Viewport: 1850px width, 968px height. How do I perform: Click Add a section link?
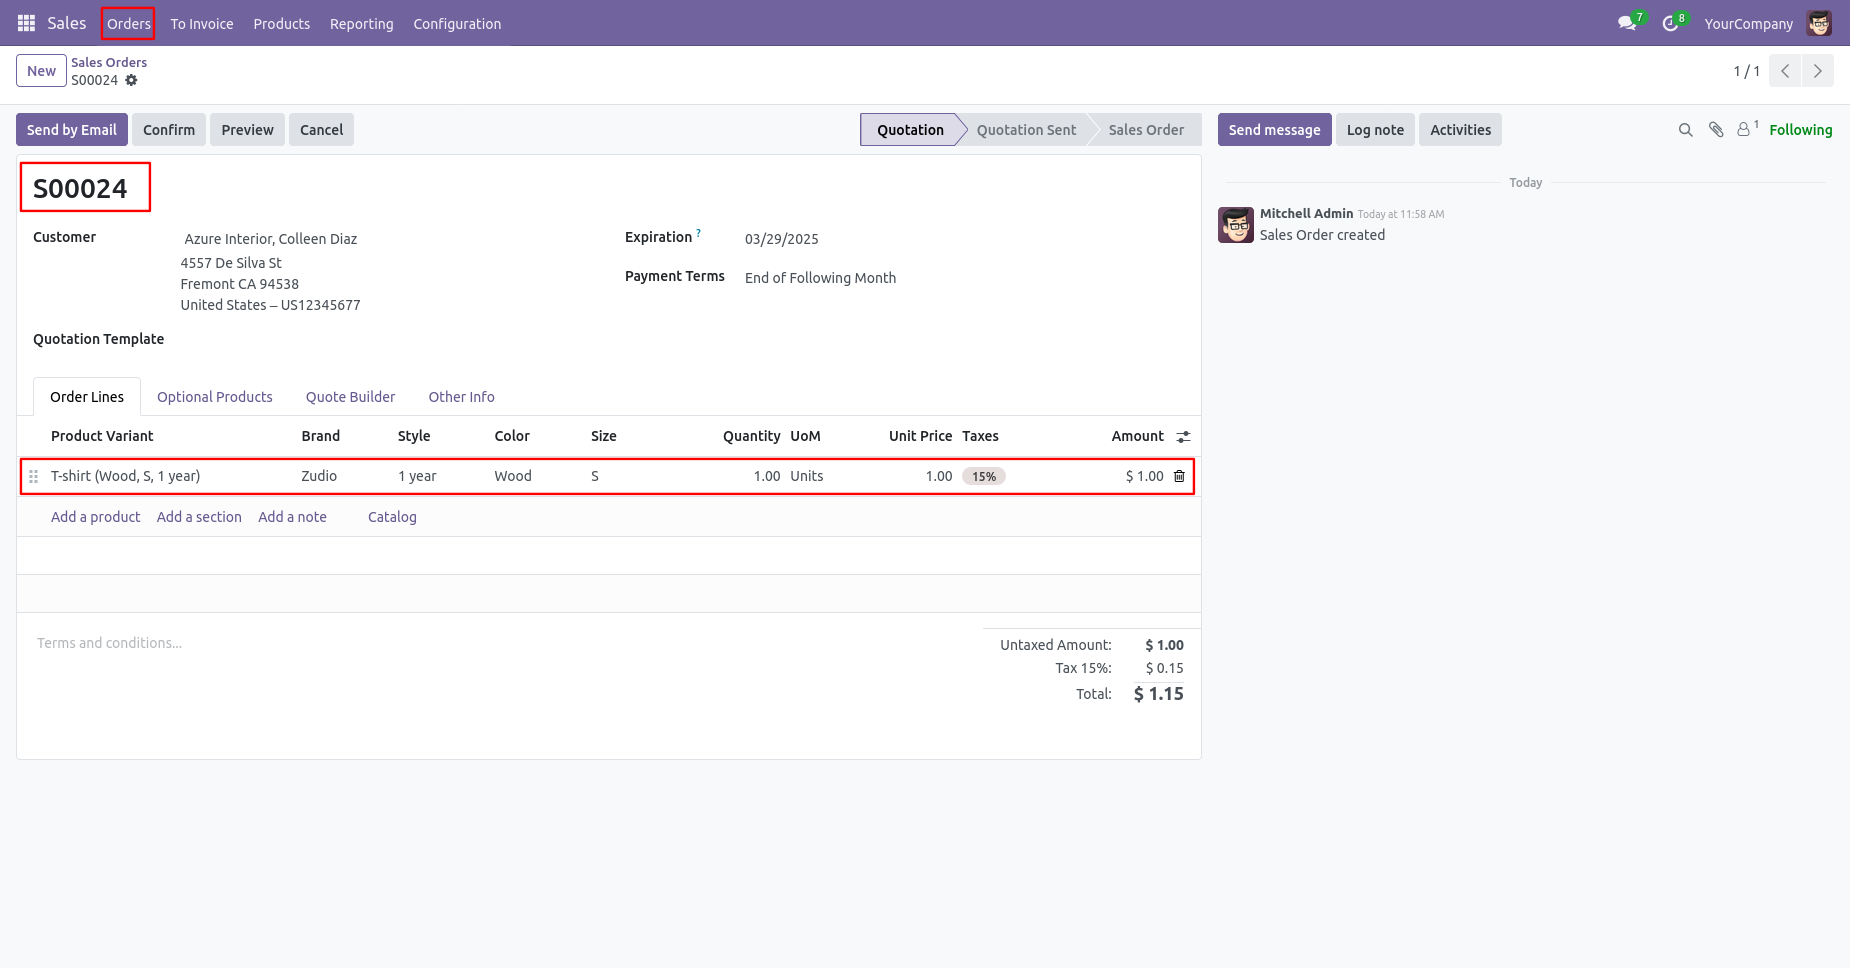click(199, 517)
